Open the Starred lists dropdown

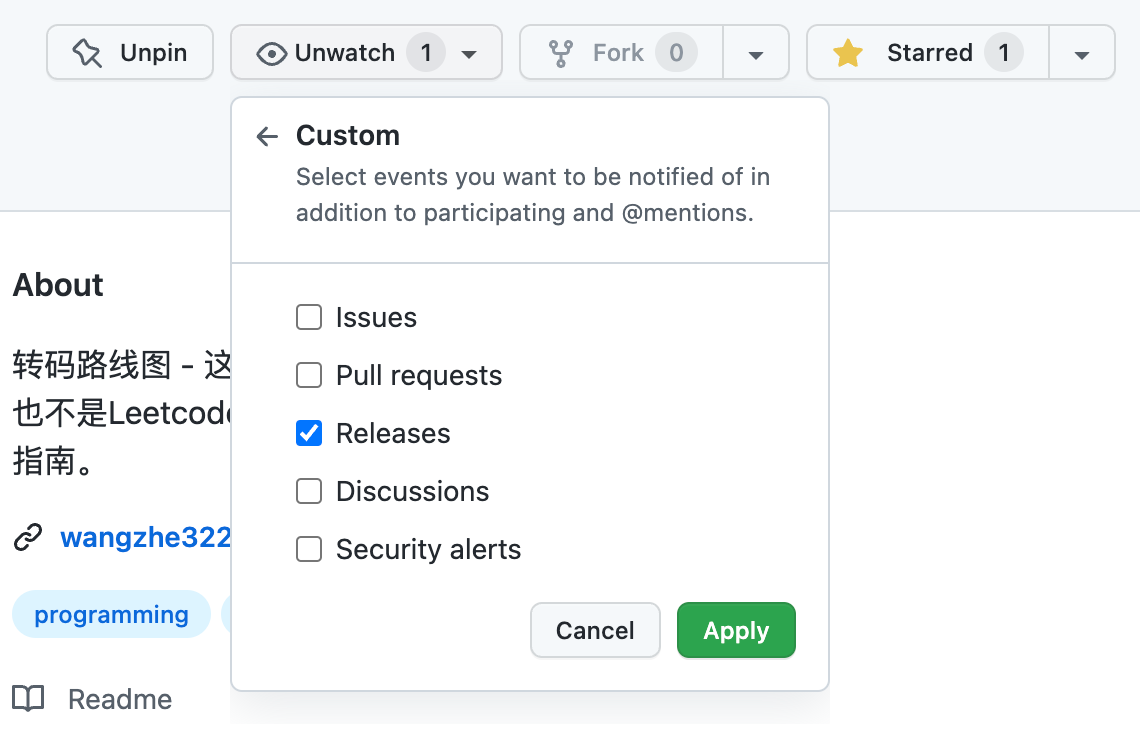[1081, 54]
